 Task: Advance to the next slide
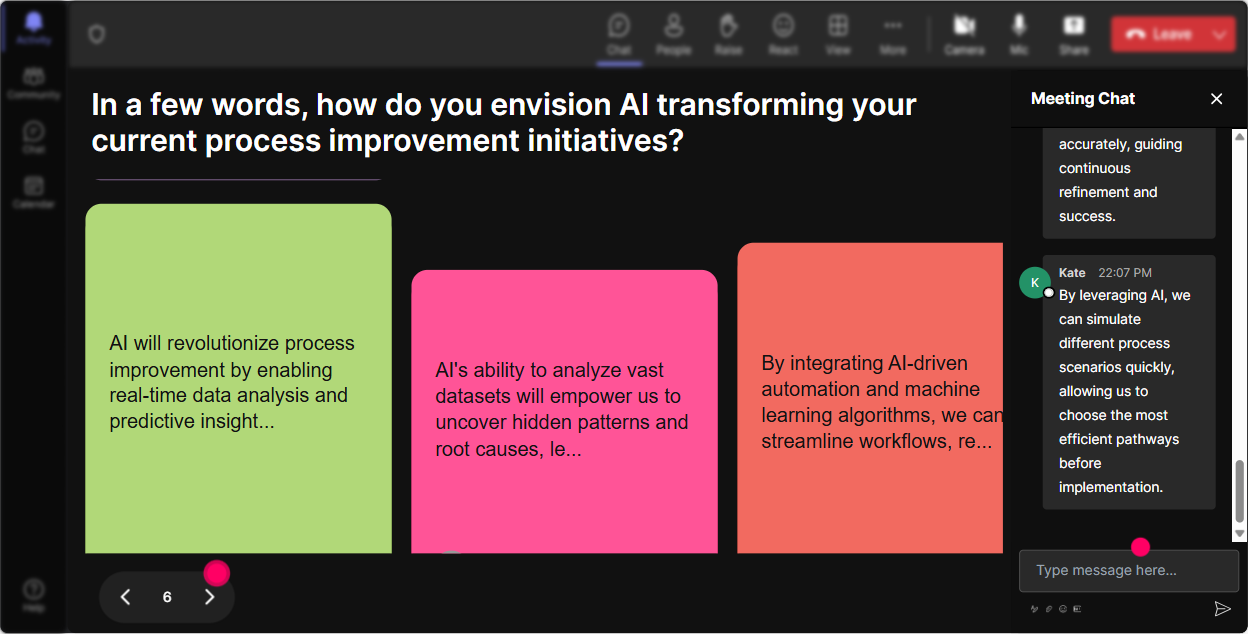(209, 597)
